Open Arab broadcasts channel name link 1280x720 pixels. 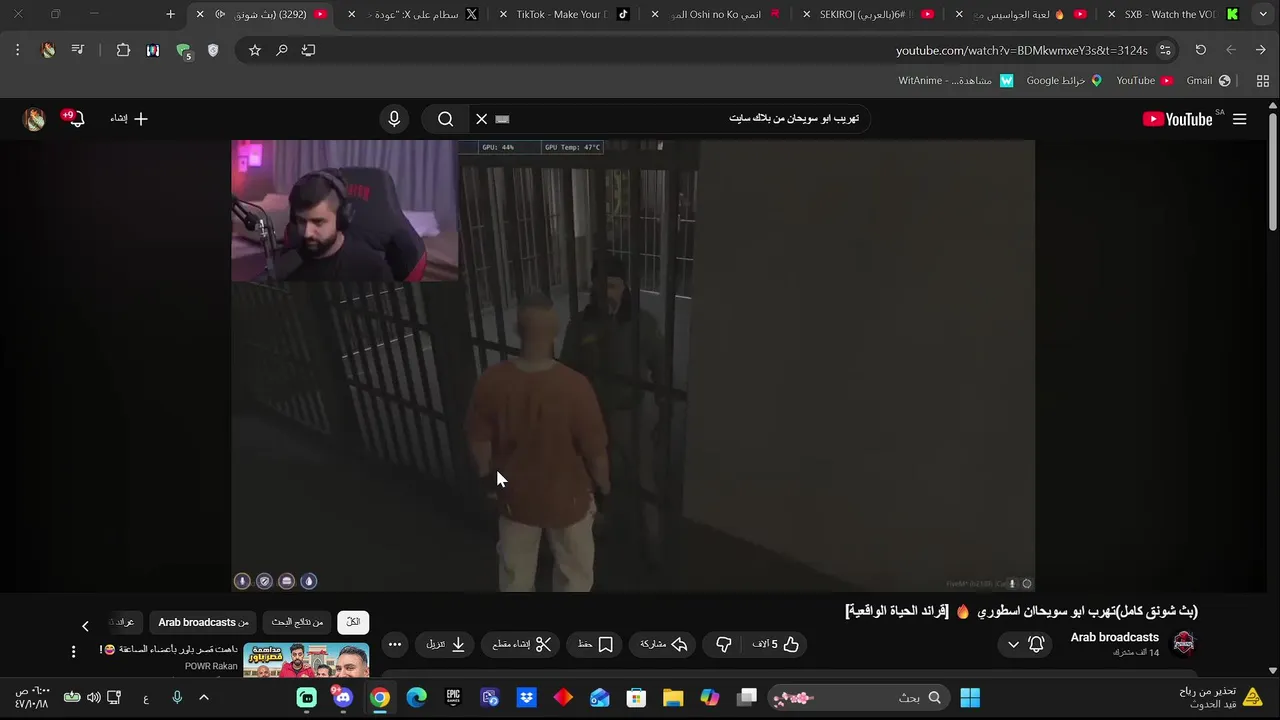1114,637
